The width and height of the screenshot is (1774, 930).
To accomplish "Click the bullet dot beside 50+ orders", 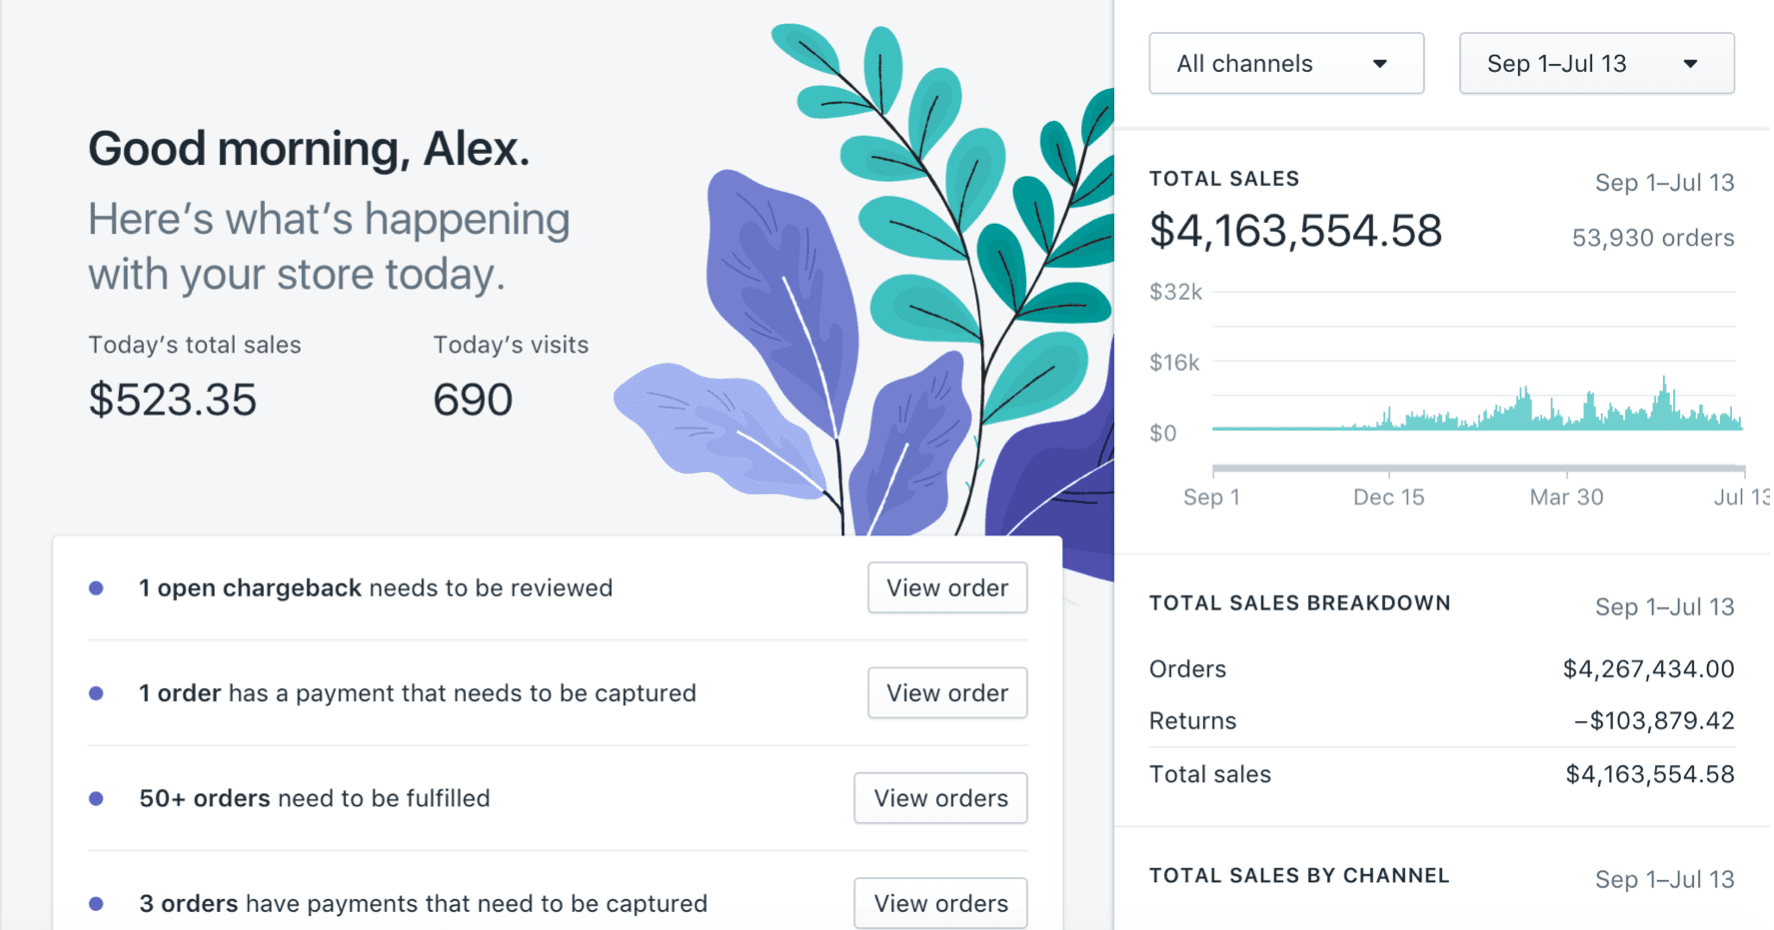I will point(96,798).
